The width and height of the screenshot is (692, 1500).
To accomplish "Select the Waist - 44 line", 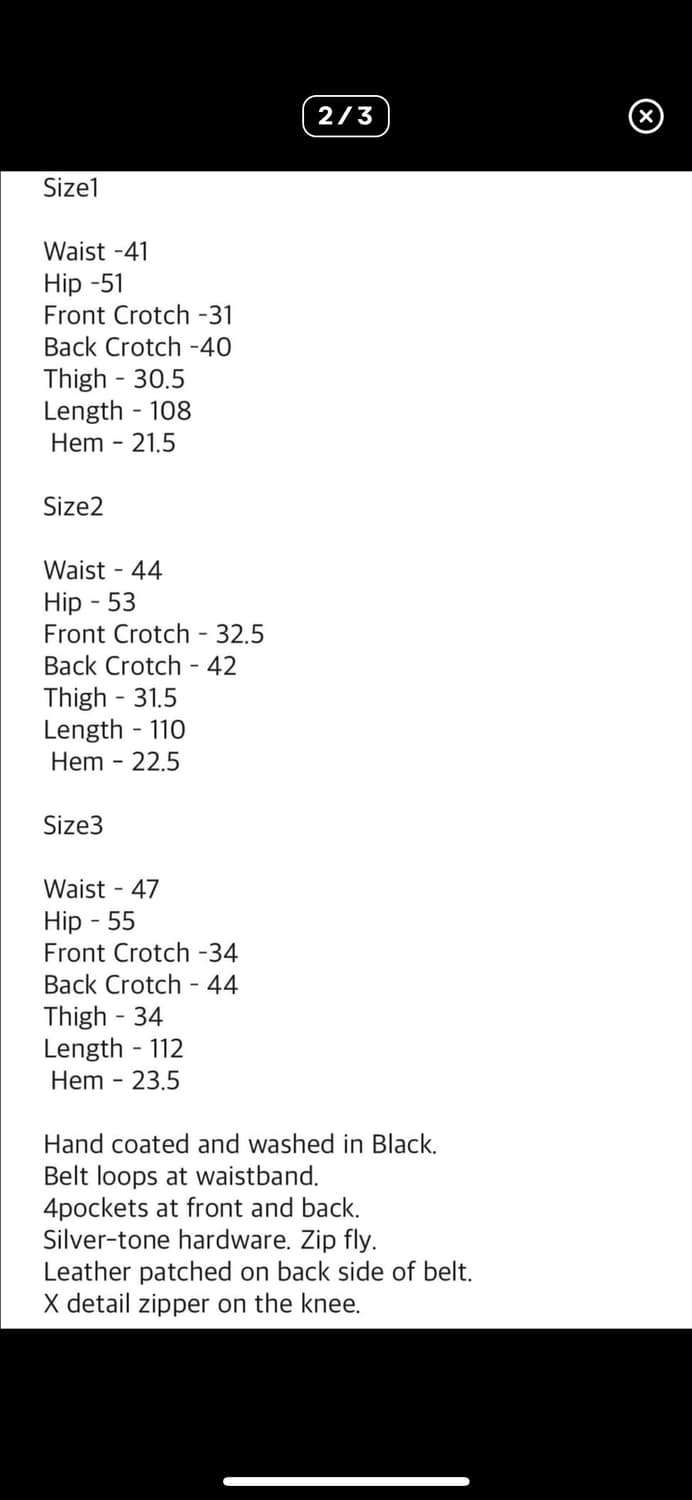I will [102, 570].
